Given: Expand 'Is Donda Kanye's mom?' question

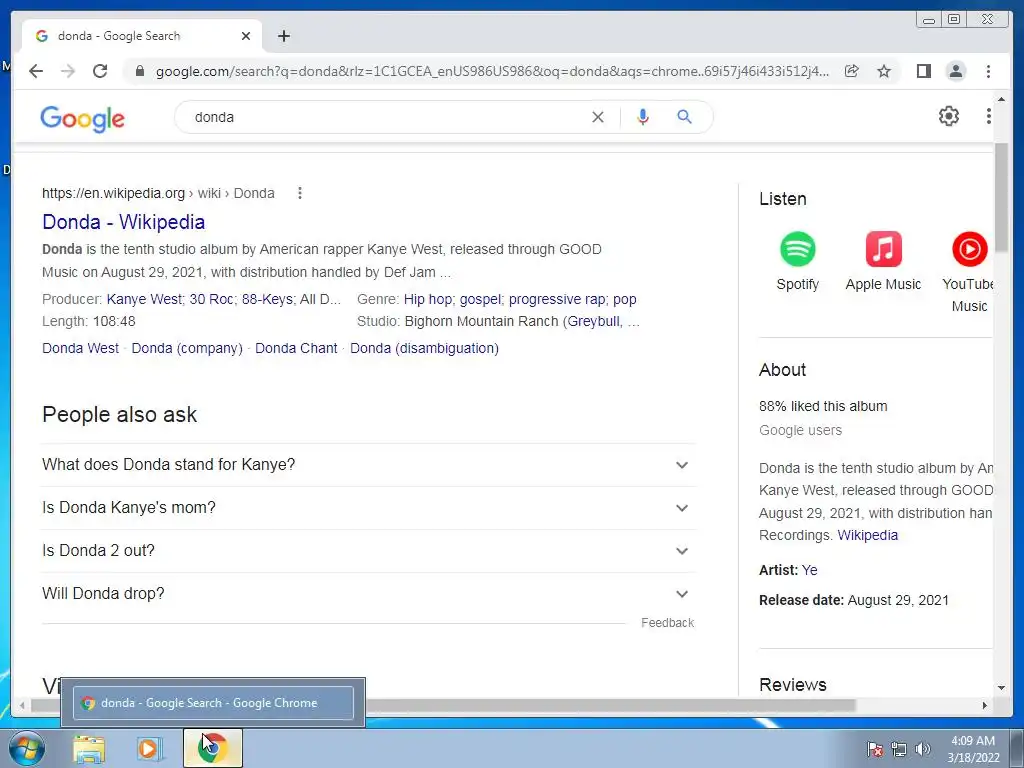Looking at the screenshot, I should 368,508.
